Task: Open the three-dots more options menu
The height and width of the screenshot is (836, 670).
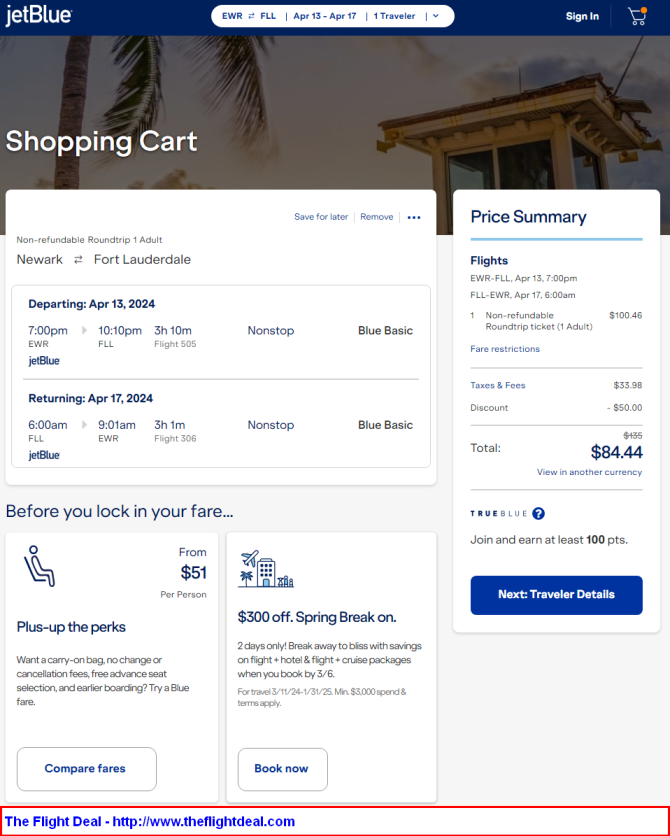Action: [414, 217]
